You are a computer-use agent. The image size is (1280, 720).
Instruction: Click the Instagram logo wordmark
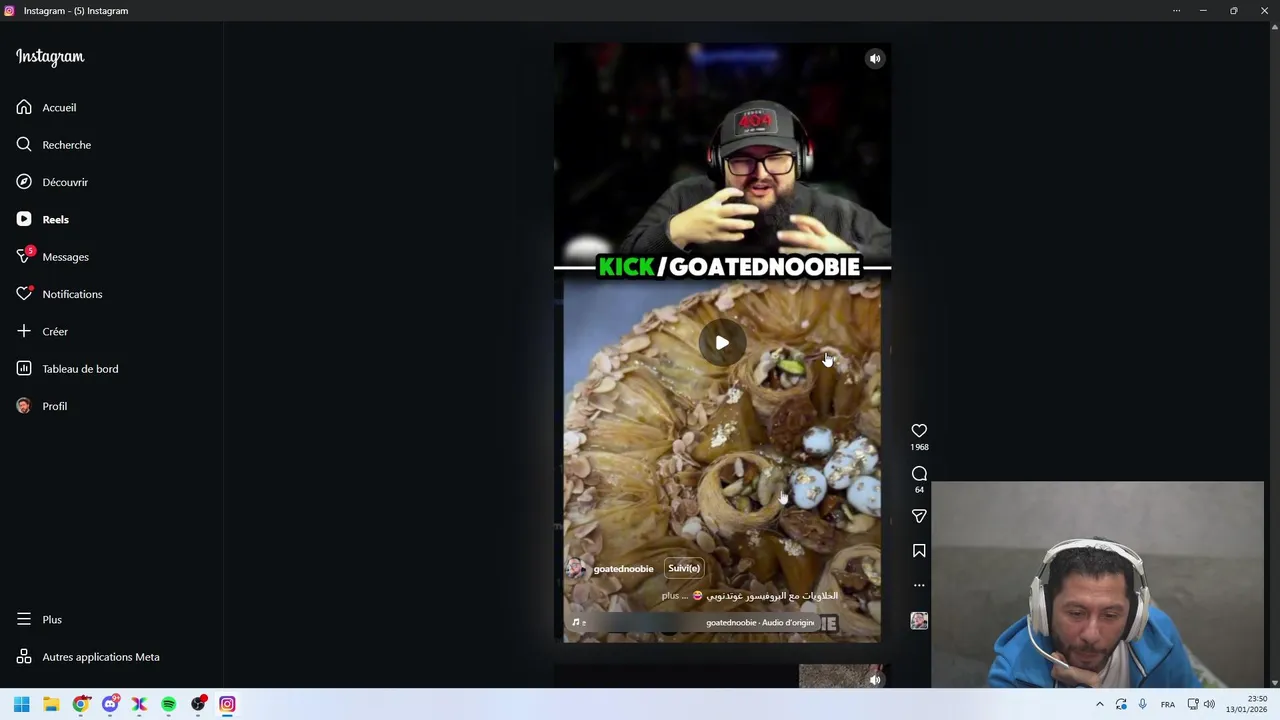50,57
